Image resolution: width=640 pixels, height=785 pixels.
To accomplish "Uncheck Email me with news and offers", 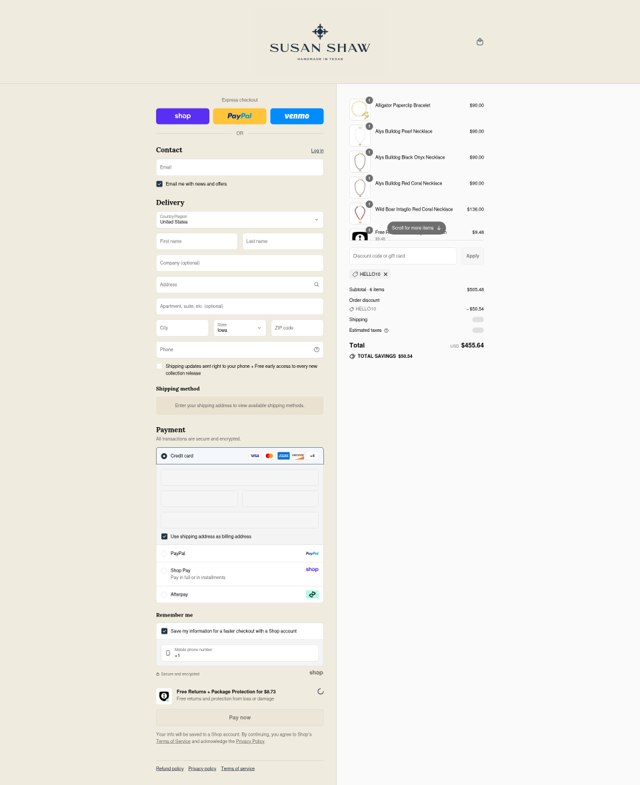I will [x=159, y=184].
